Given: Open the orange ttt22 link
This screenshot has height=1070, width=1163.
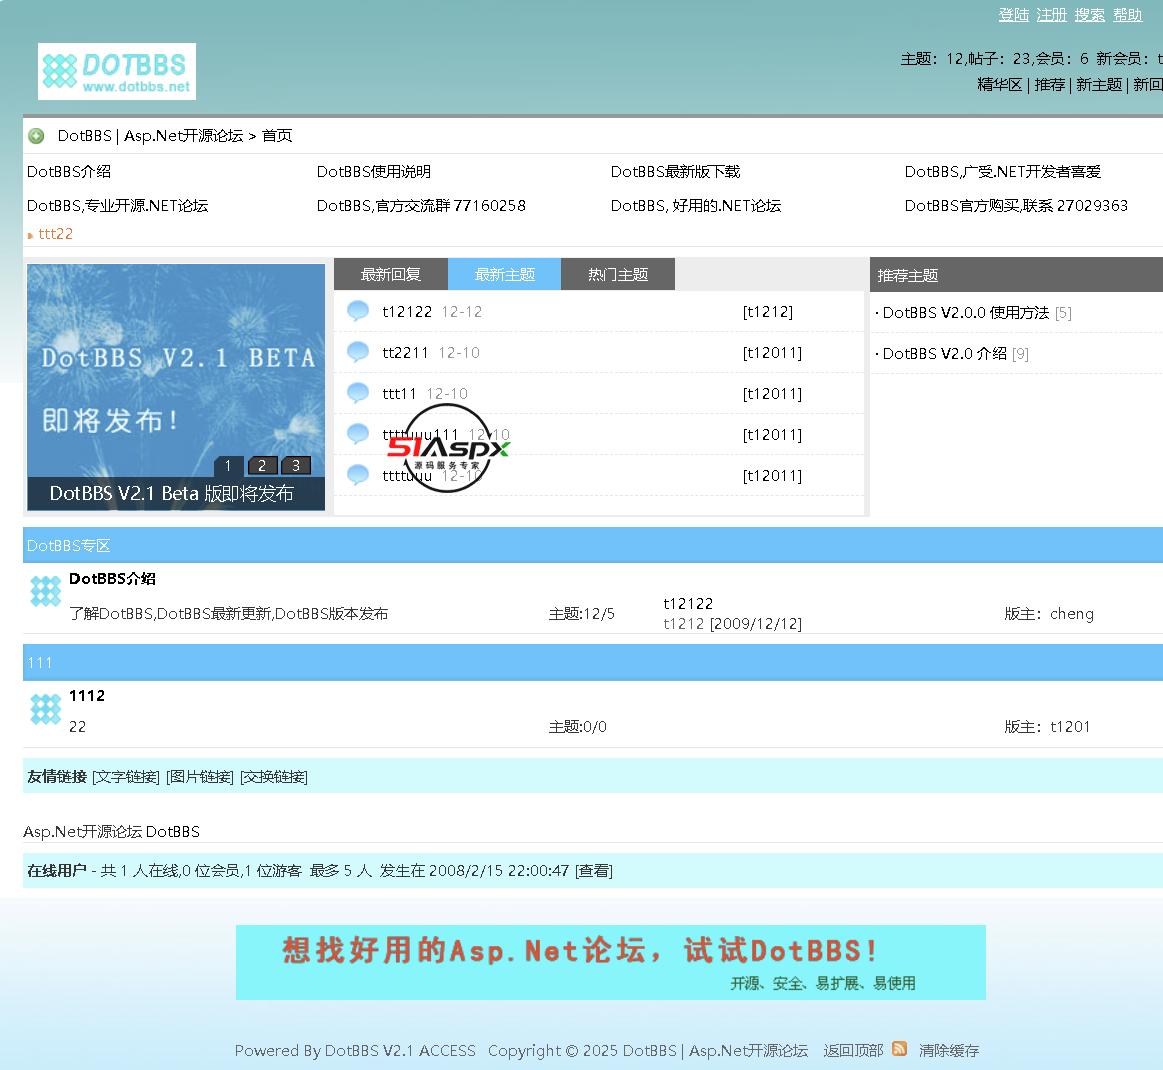Looking at the screenshot, I should pos(56,234).
